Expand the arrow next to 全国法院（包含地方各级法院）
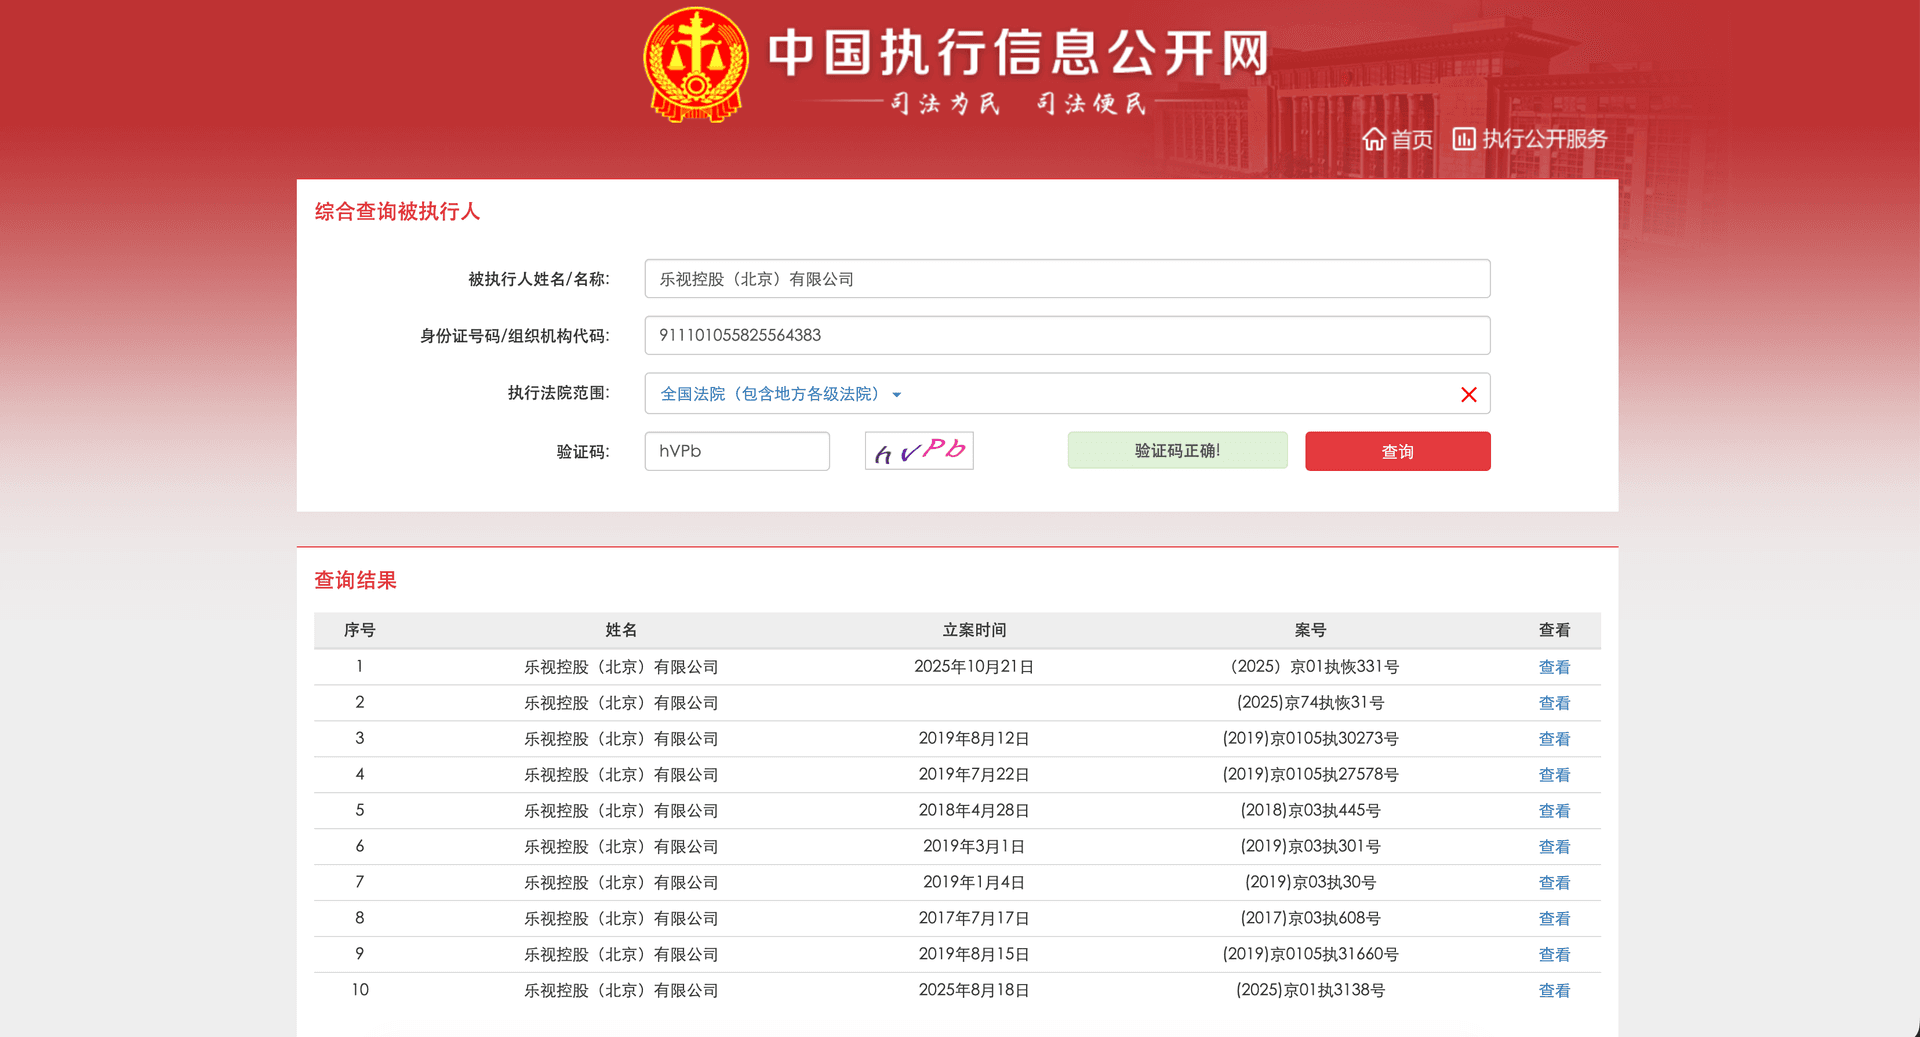This screenshot has height=1037, width=1920. [897, 395]
